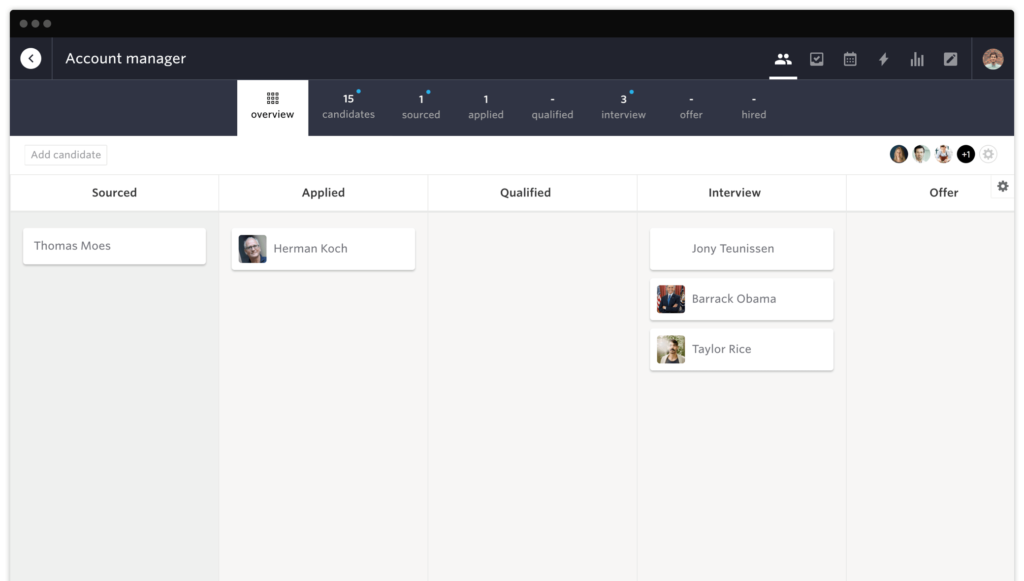1024x581 pixels.
Task: Open the edit pencil icon
Action: pos(950,59)
